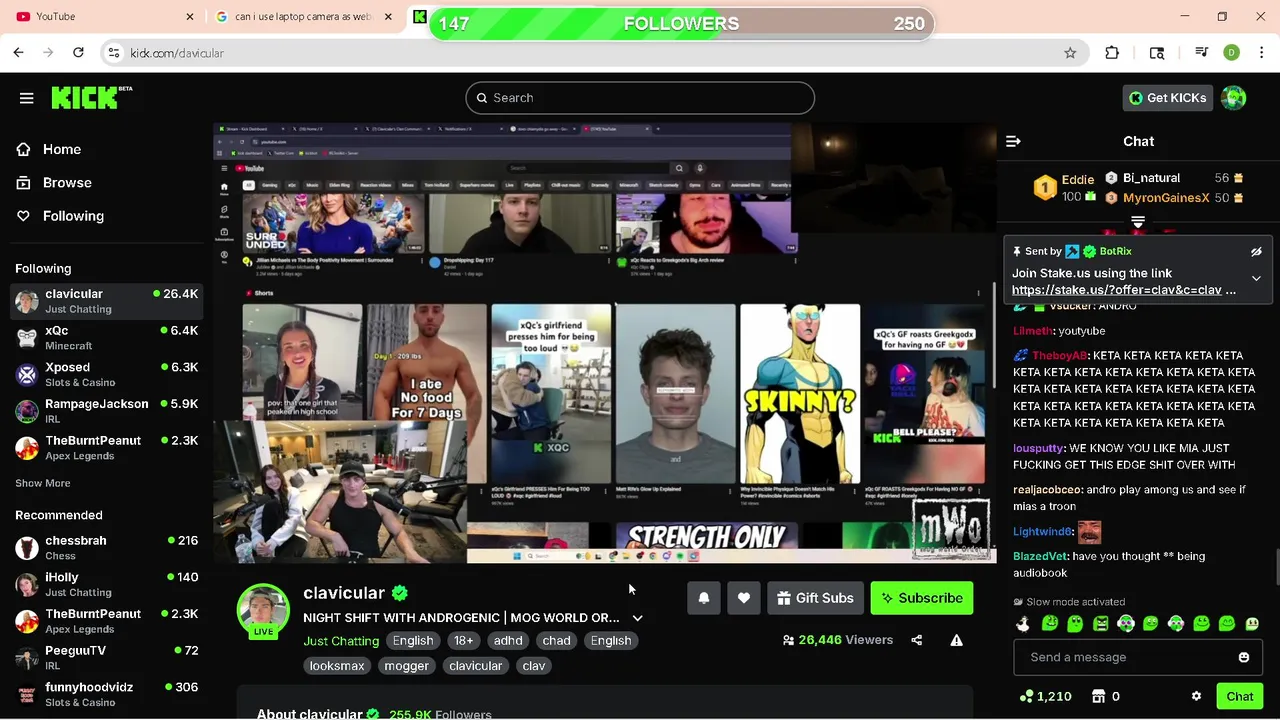This screenshot has height=720, width=1280.
Task: Click the Kick Search box
Action: (640, 98)
